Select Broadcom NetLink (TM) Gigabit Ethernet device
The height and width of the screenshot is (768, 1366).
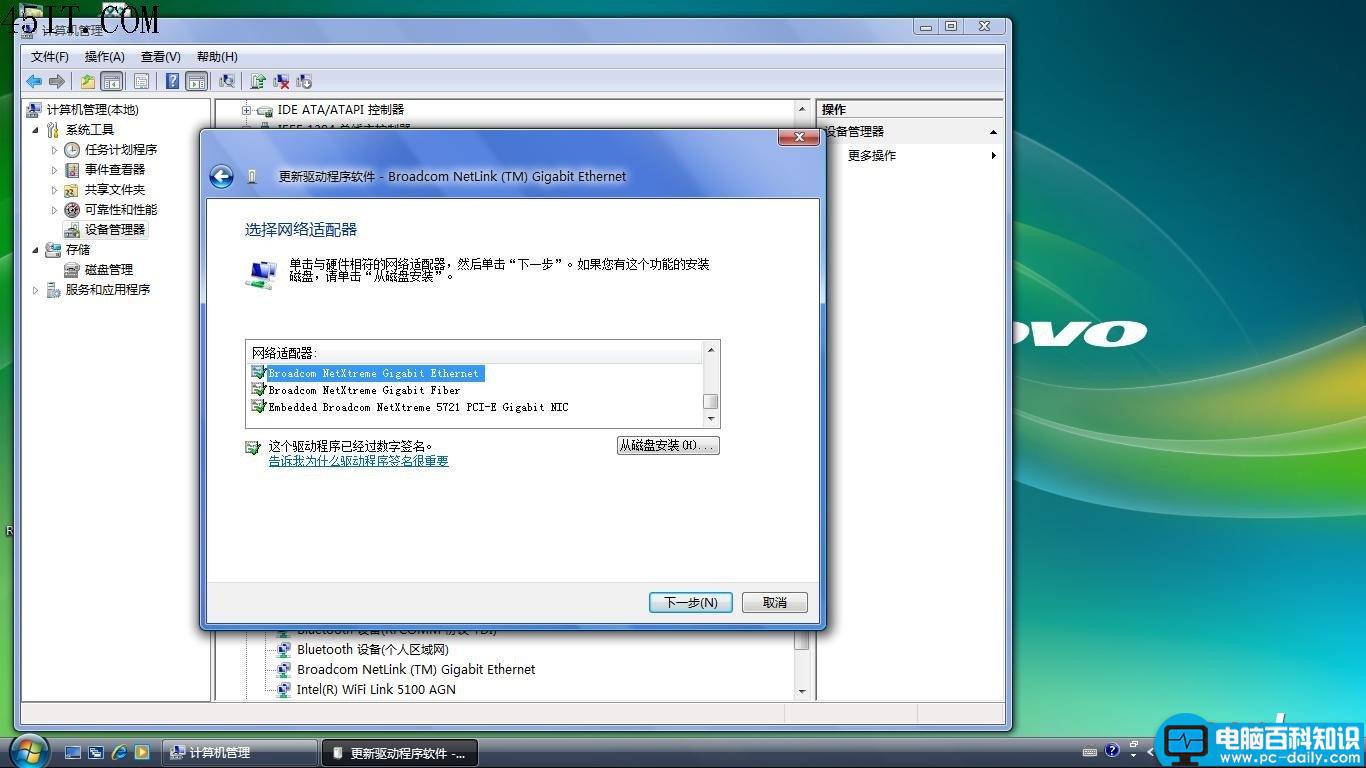pos(416,670)
